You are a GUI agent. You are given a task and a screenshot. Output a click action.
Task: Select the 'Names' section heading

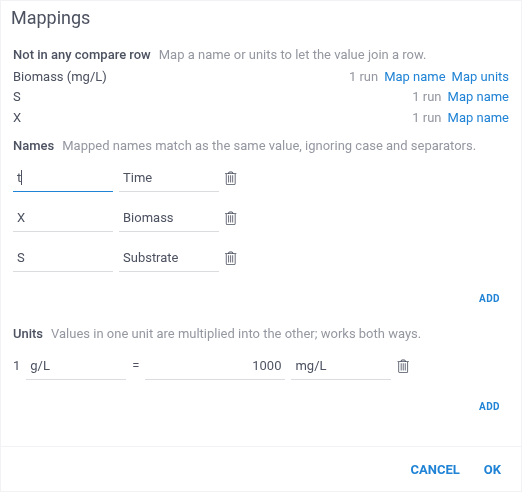33,146
